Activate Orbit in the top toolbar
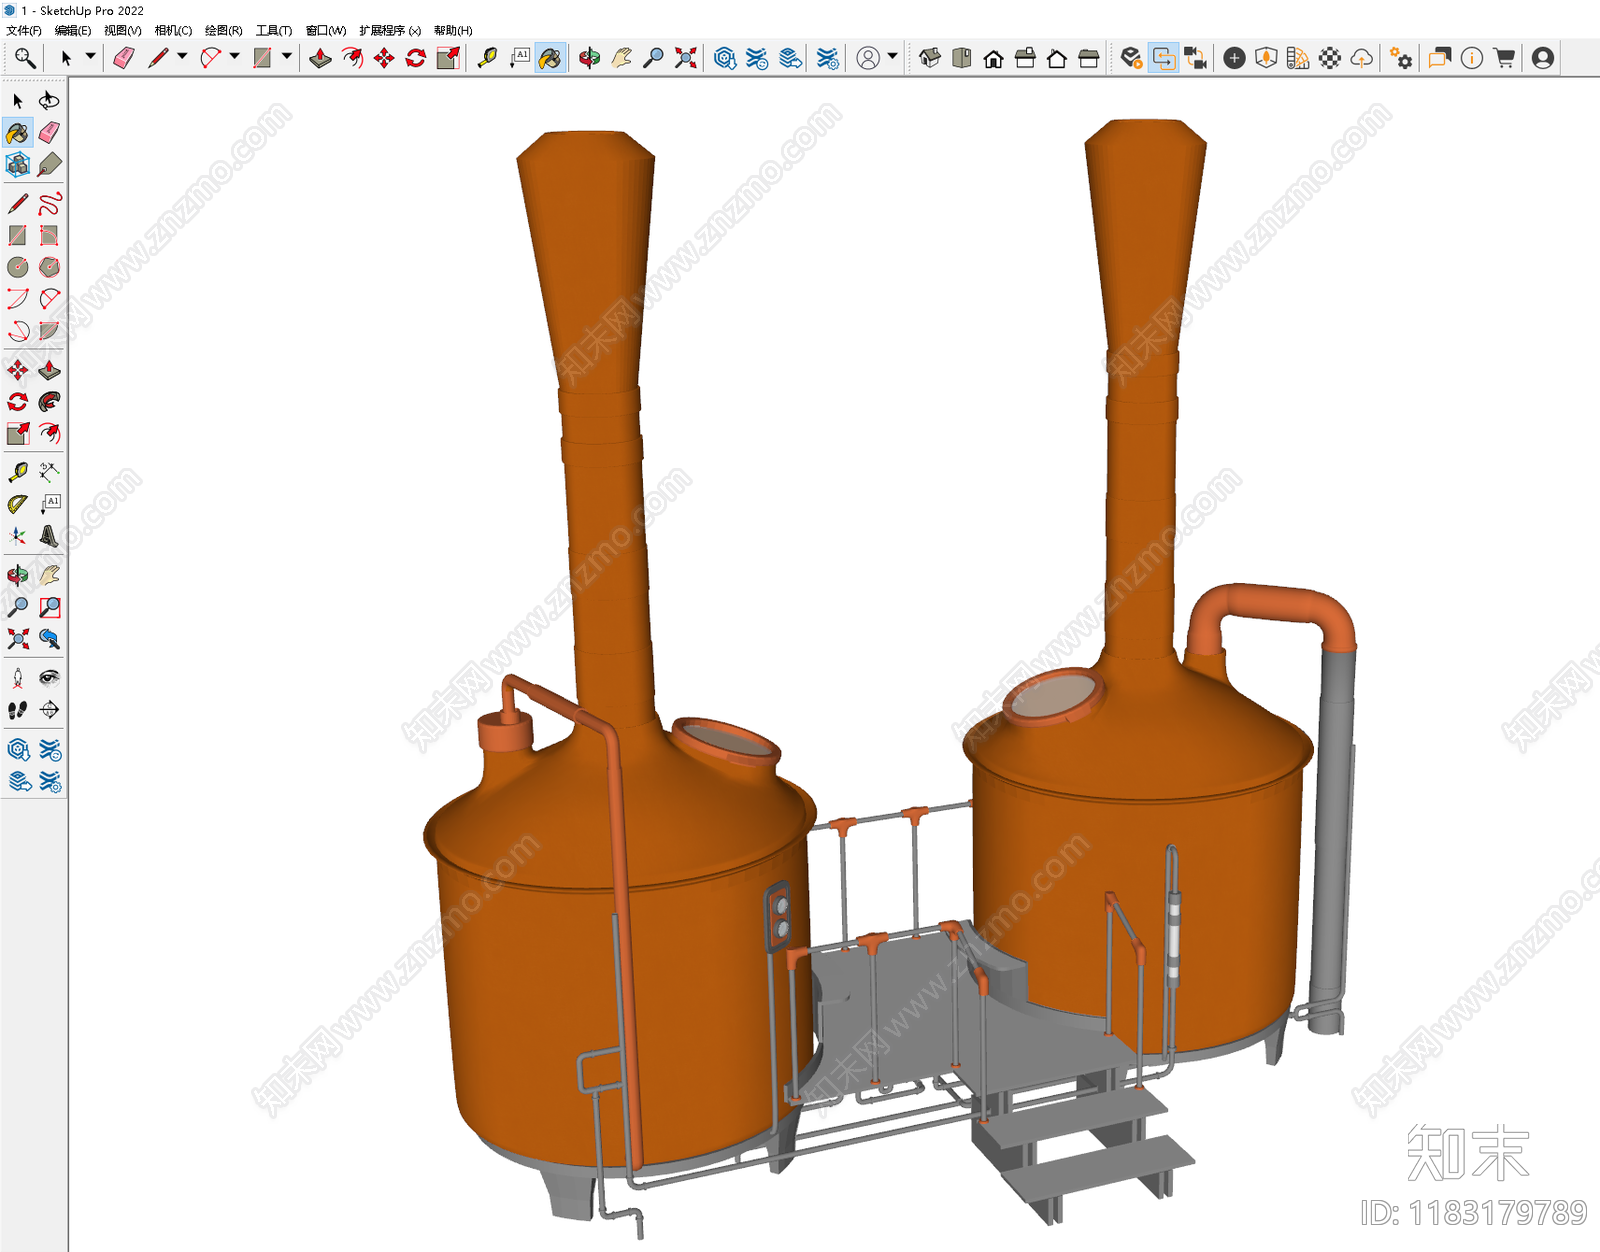The image size is (1600, 1252). tap(590, 58)
